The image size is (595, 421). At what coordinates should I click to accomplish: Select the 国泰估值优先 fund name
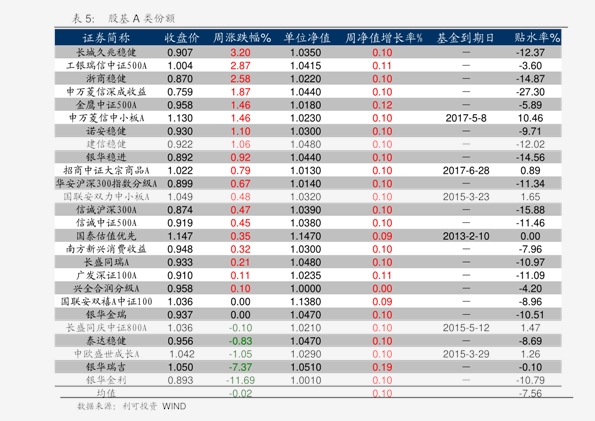106,236
